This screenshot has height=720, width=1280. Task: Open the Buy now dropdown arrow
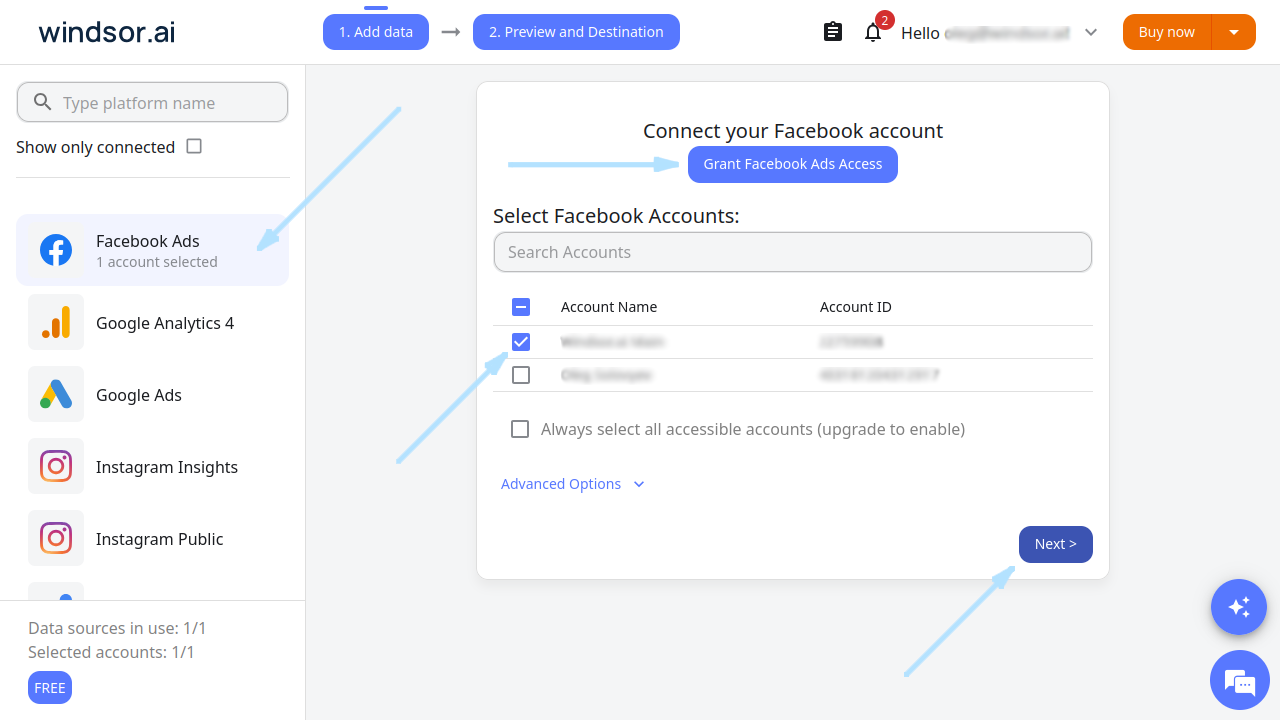[1234, 32]
